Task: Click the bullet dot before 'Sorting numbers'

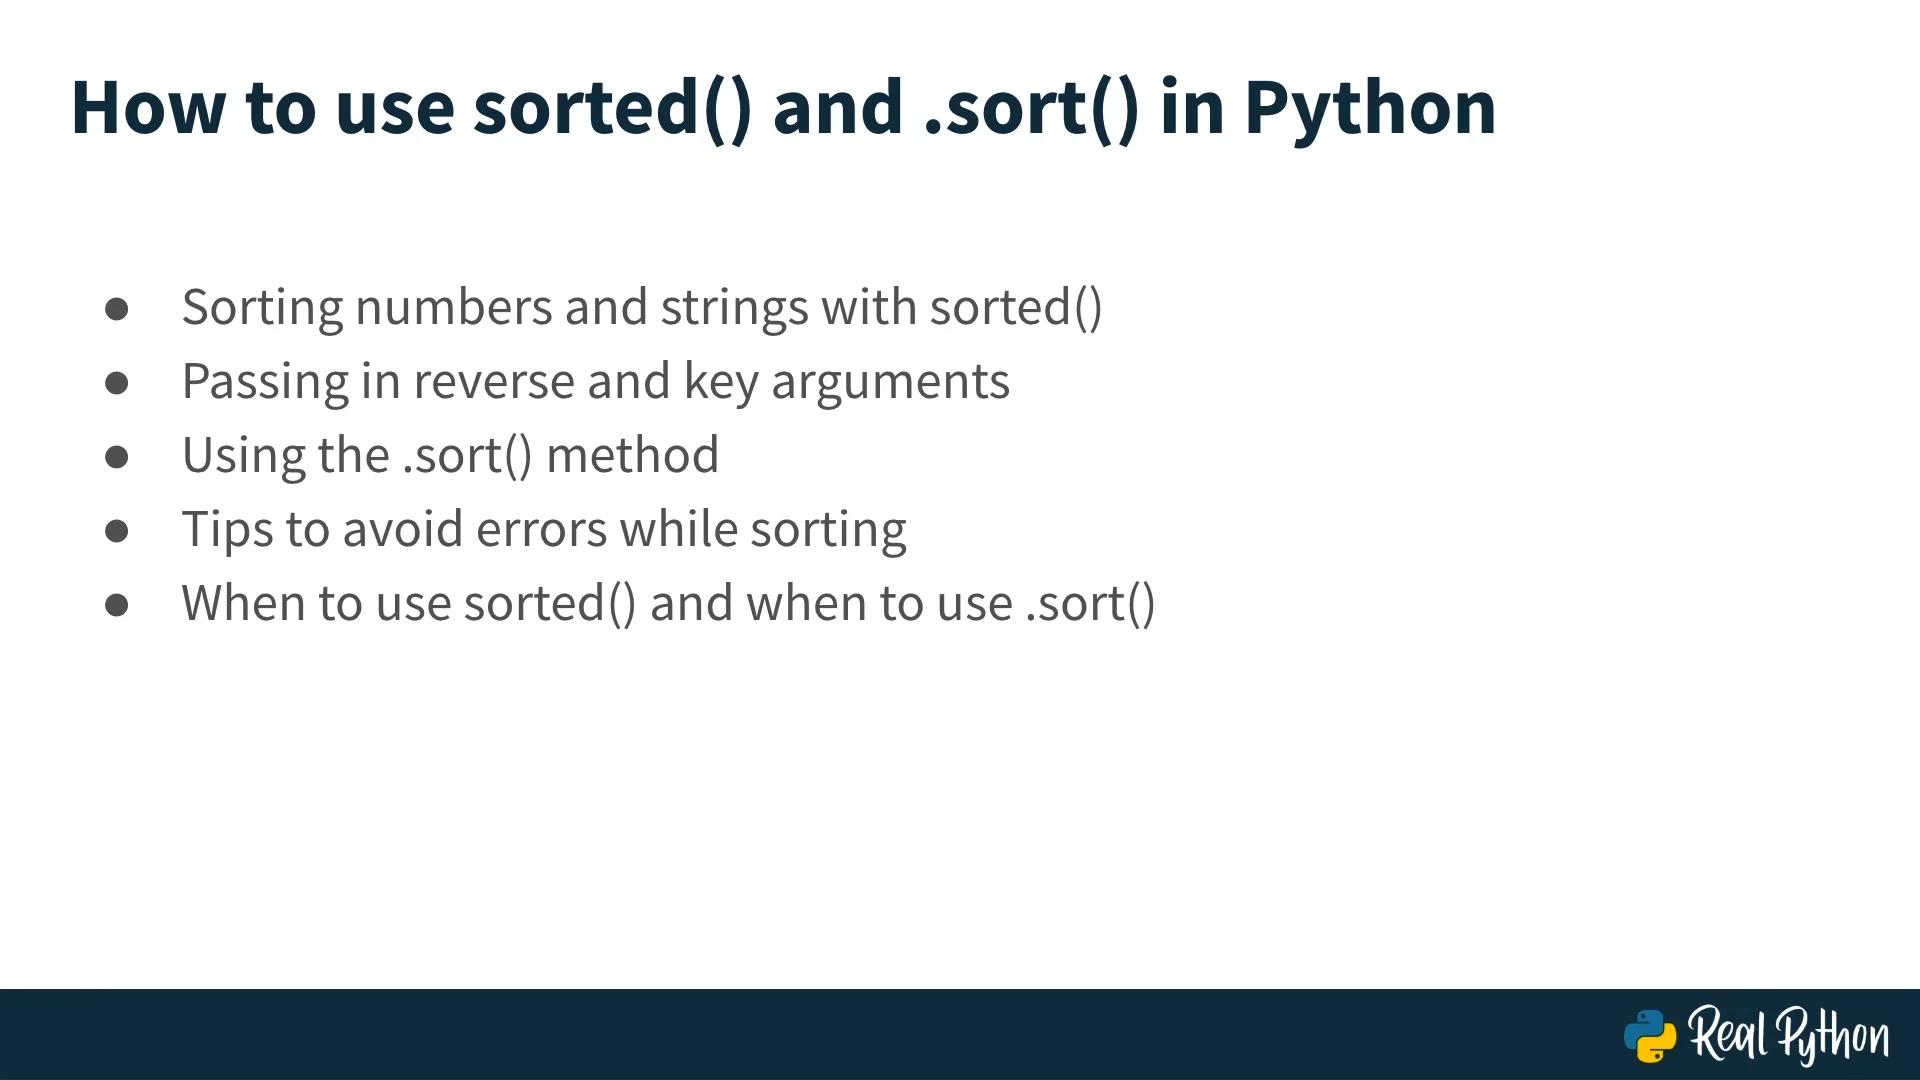Action: (116, 309)
